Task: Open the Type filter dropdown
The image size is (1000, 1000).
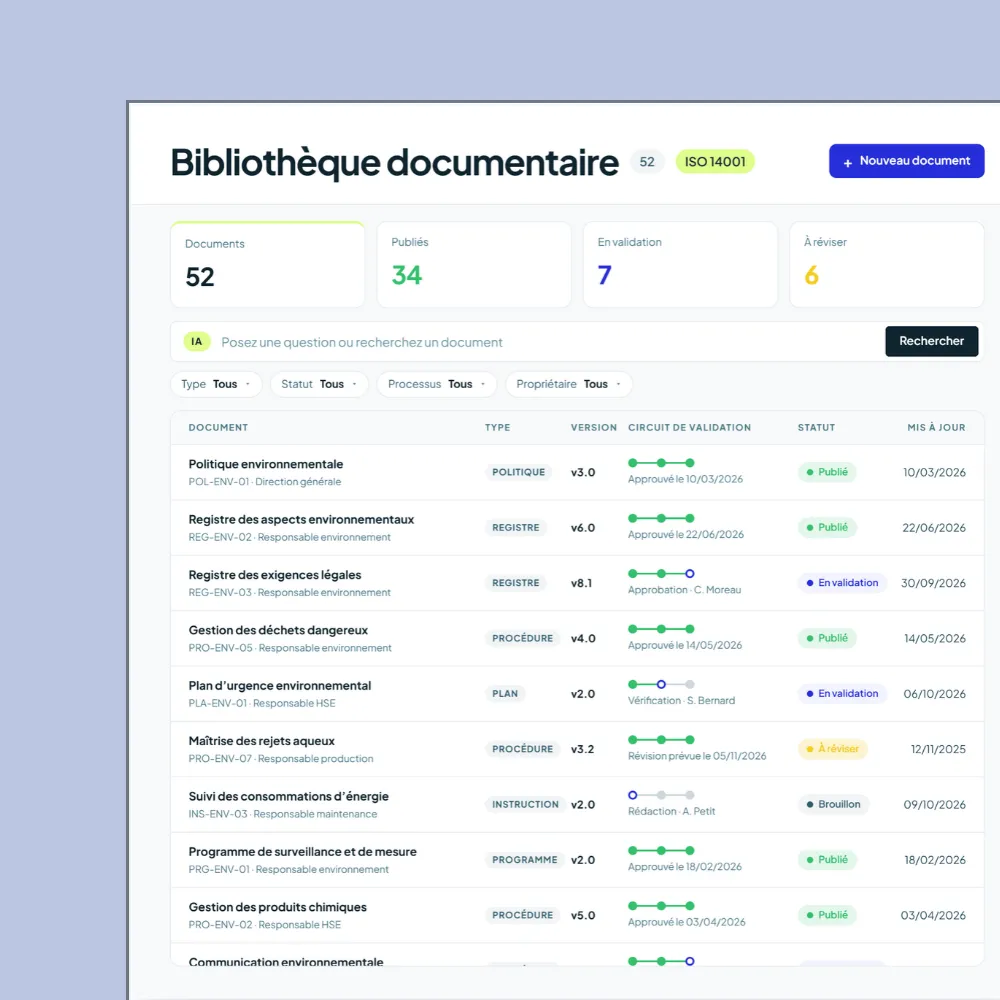Action: (216, 384)
